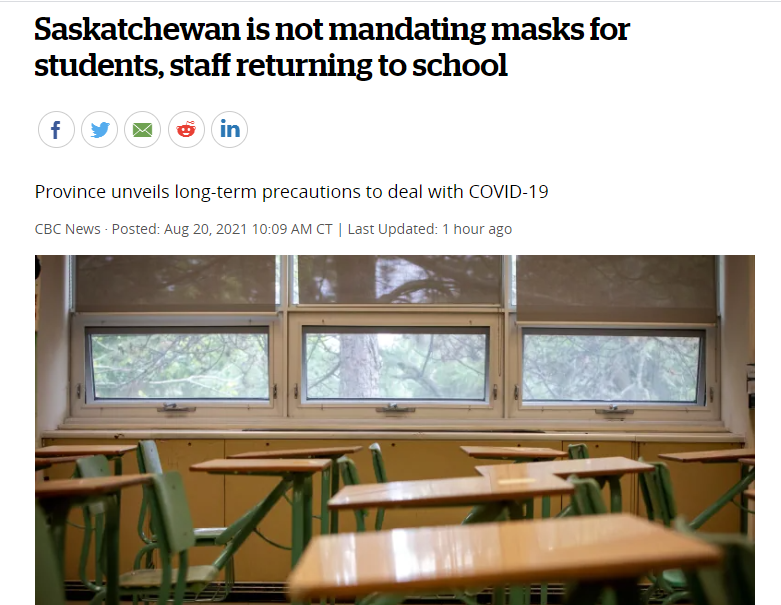The image size is (781, 605).
Task: Share article on LinkedIn
Action: 230,129
